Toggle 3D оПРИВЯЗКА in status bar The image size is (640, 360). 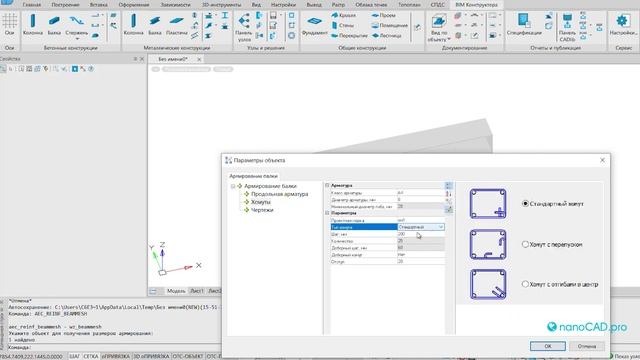(x=151, y=356)
